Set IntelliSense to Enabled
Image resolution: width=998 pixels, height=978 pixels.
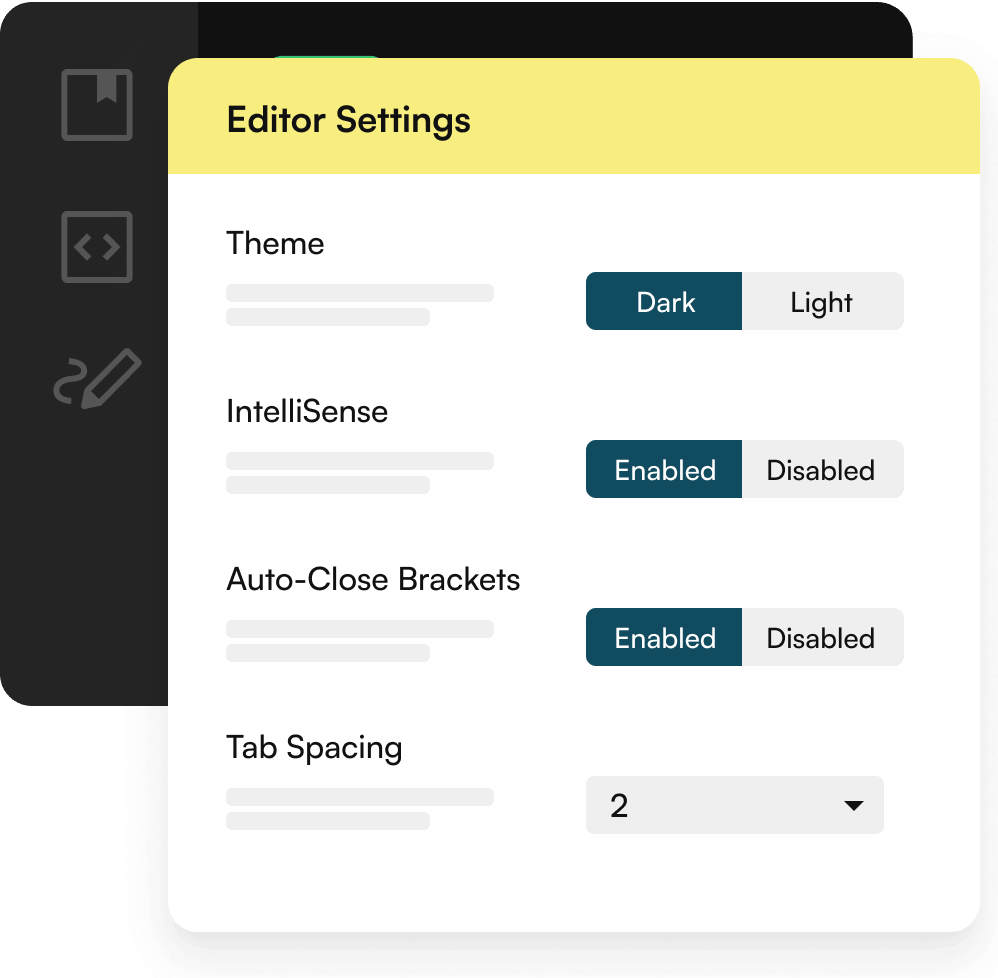pyautogui.click(x=664, y=470)
